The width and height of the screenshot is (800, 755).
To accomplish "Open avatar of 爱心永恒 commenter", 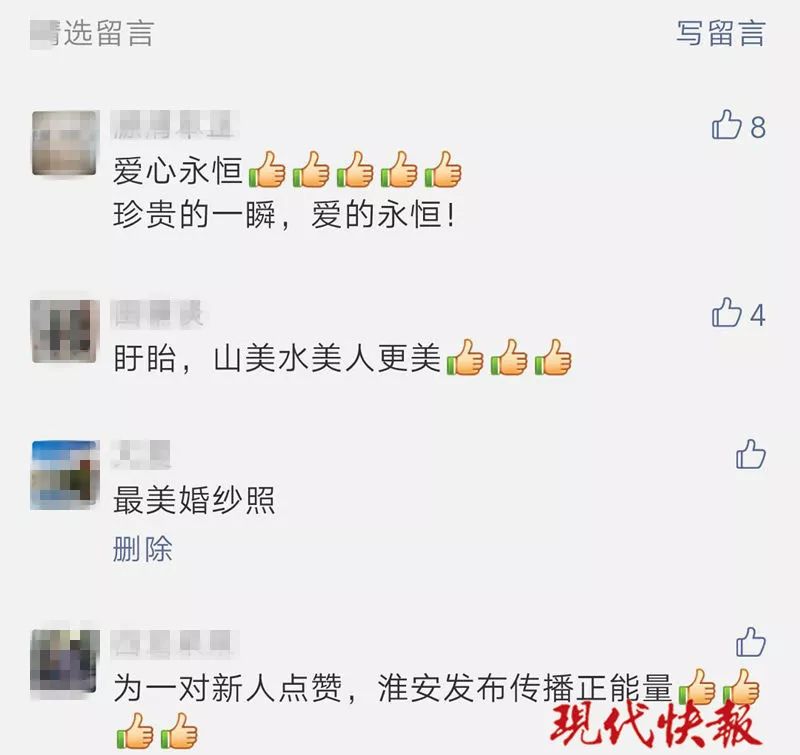I will (64, 143).
